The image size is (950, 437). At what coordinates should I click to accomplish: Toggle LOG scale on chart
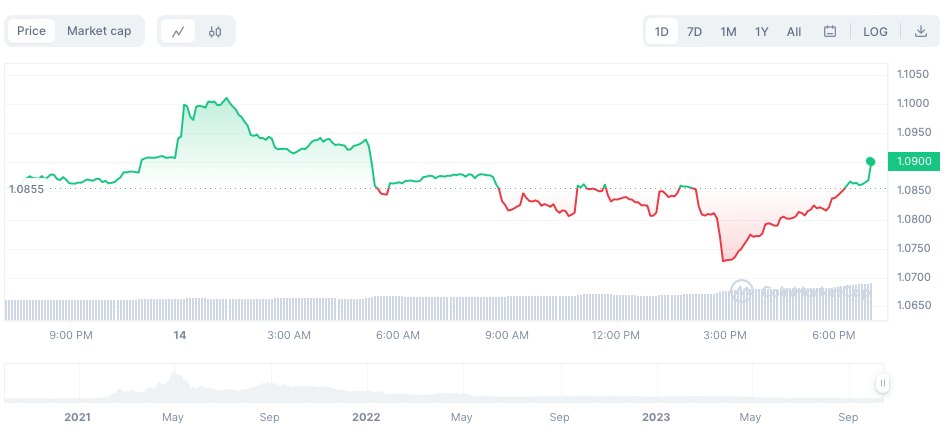pyautogui.click(x=875, y=31)
